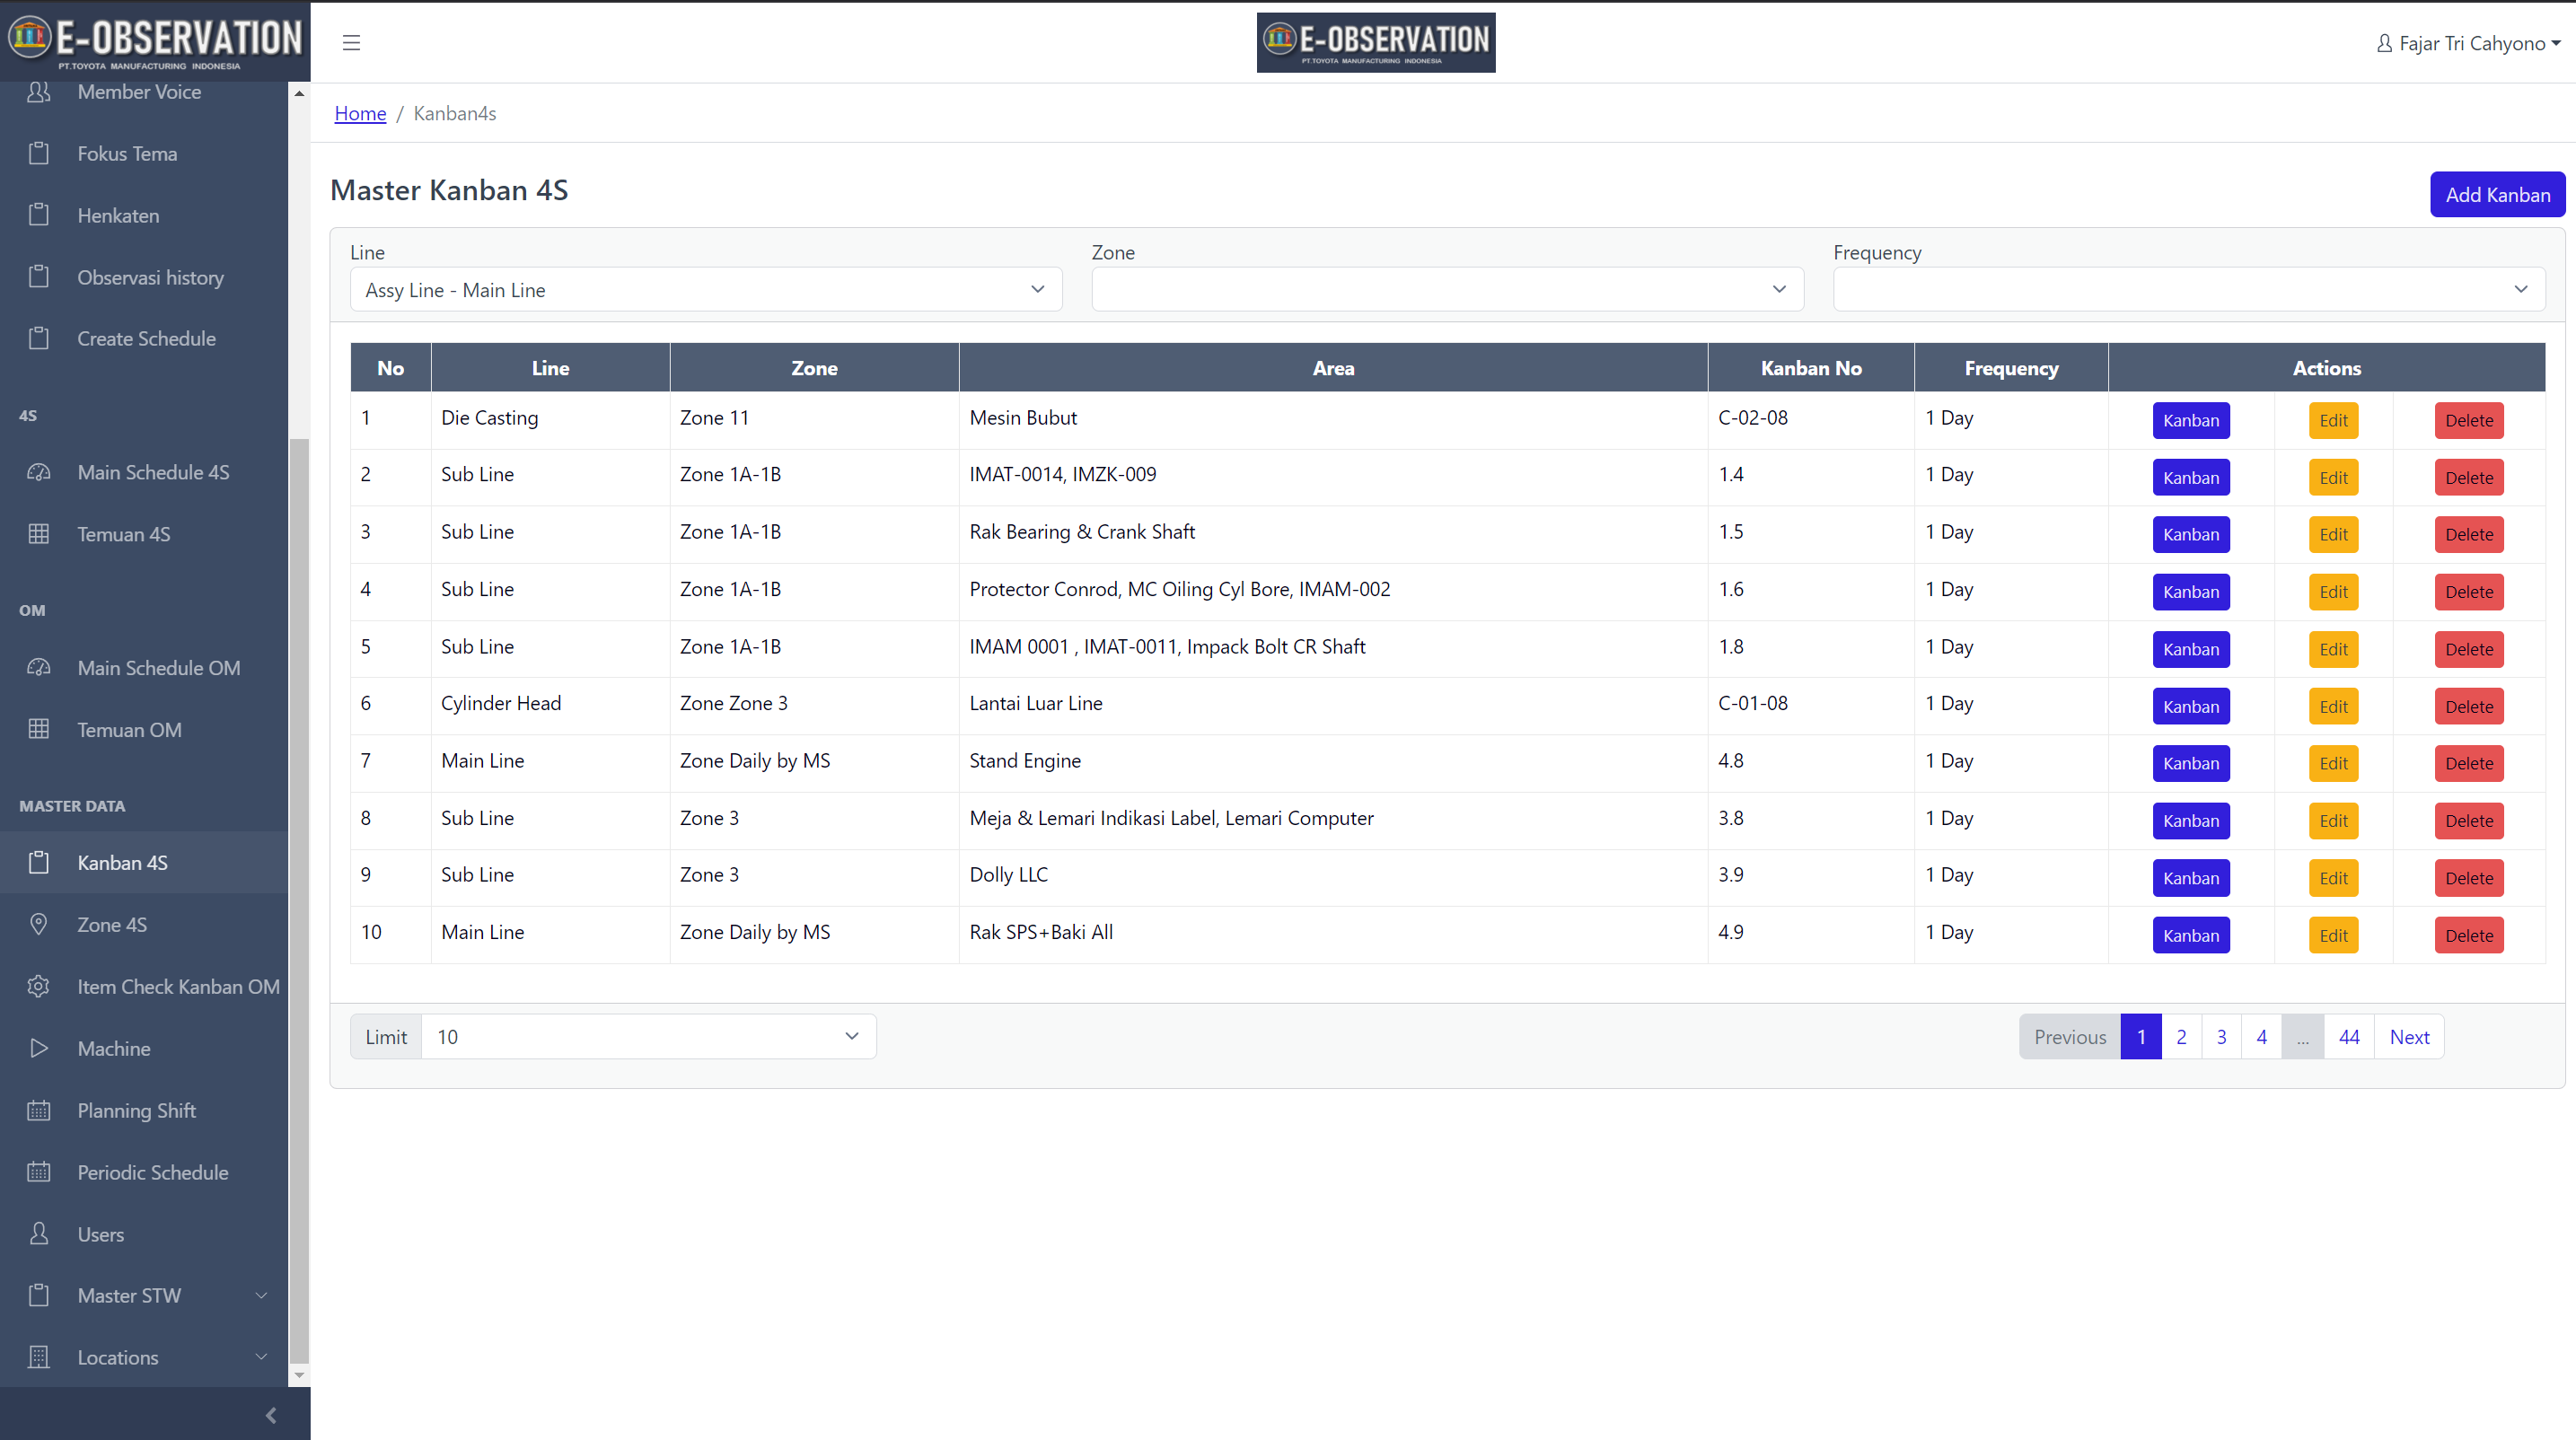Click the Machine play-arrow icon
2576x1440 pixels.
click(x=39, y=1048)
